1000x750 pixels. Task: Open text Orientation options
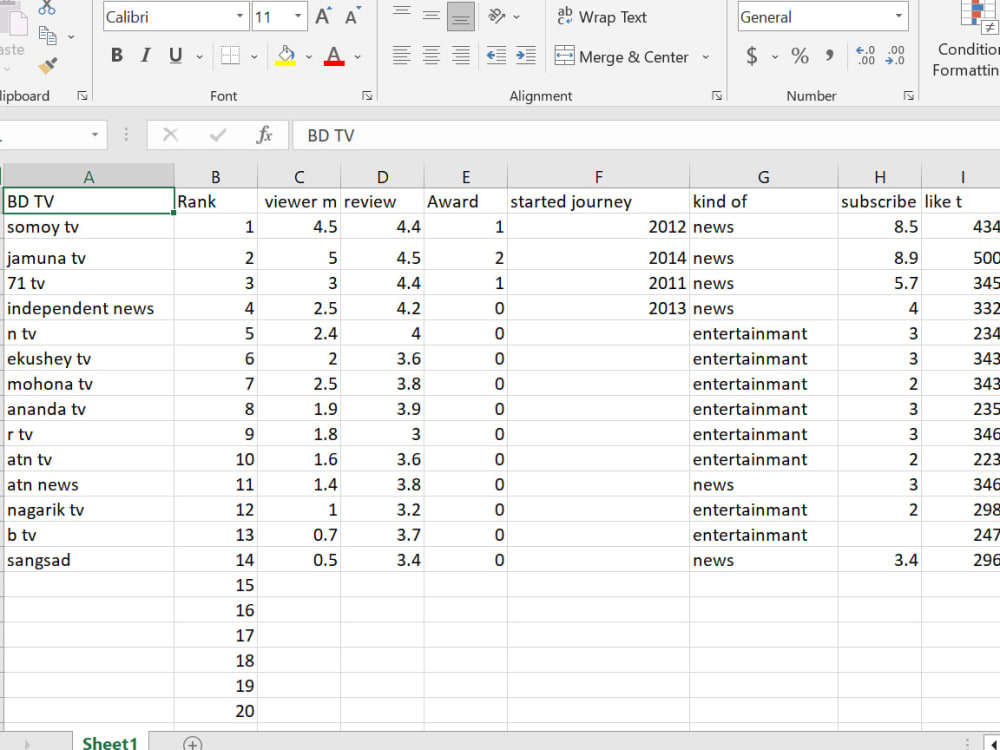pos(503,16)
